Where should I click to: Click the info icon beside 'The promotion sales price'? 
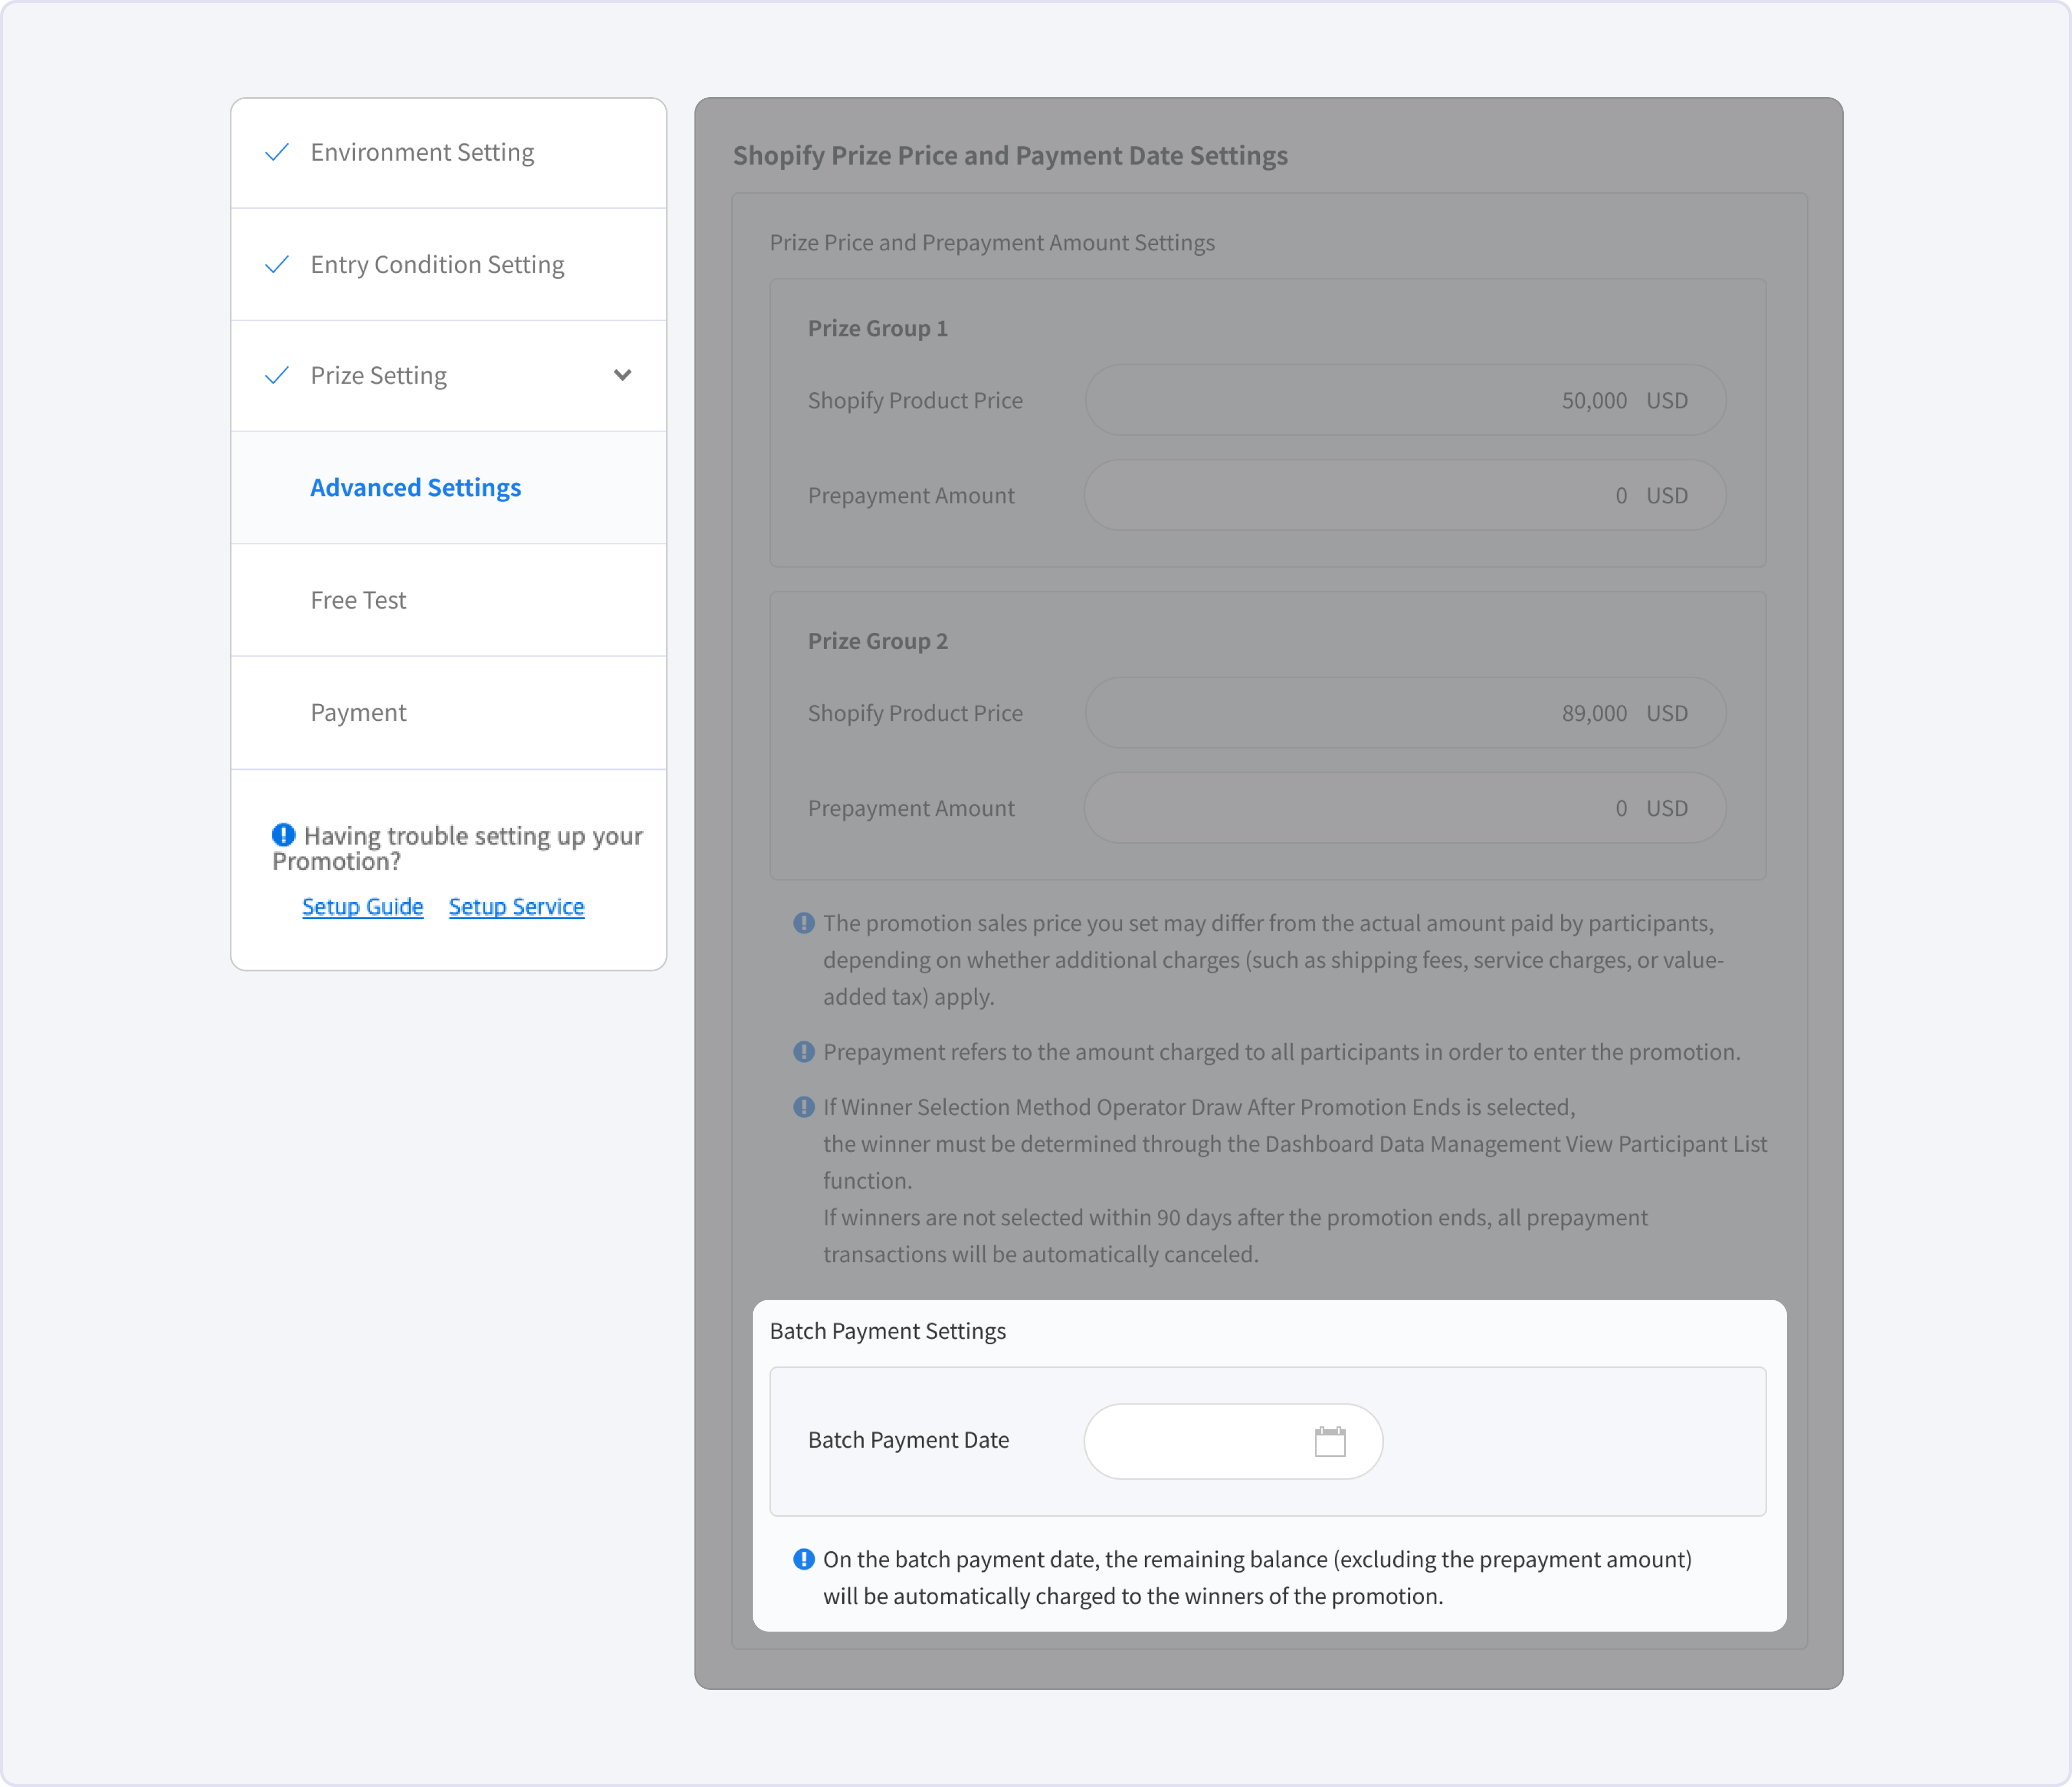tap(803, 923)
